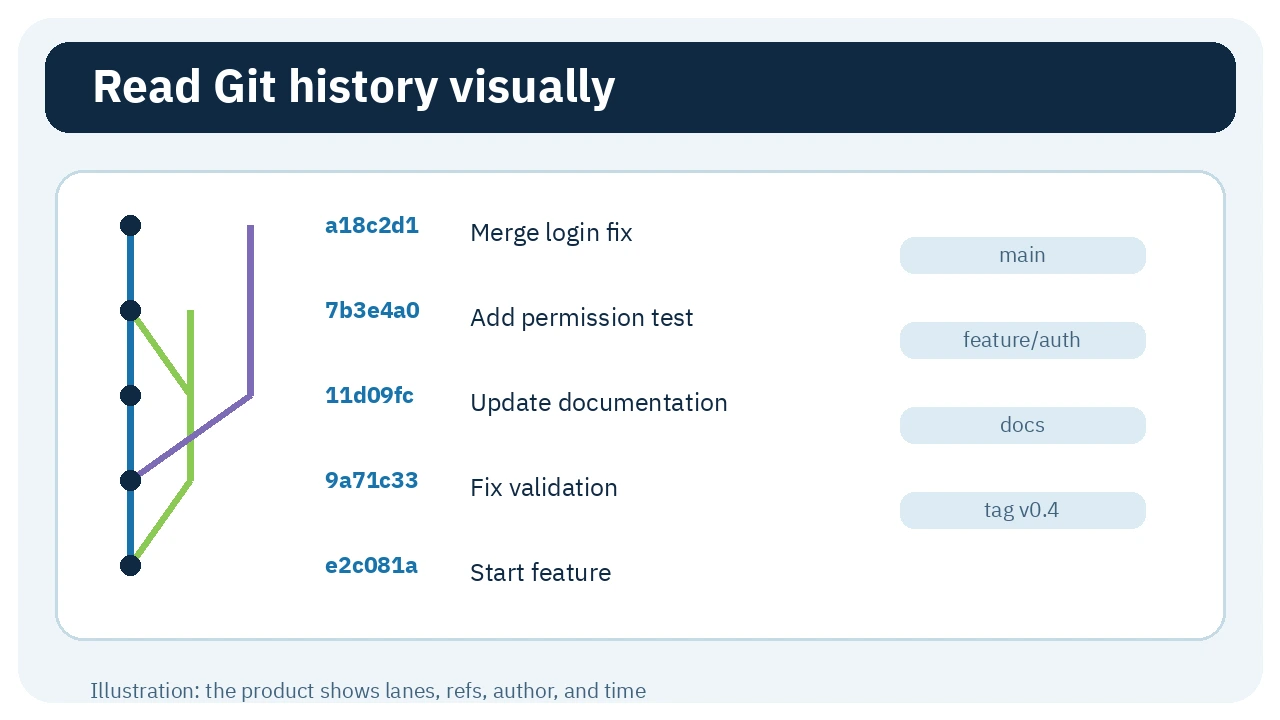Click the commit dot for Merge login fix
The image size is (1280, 720).
click(130, 226)
